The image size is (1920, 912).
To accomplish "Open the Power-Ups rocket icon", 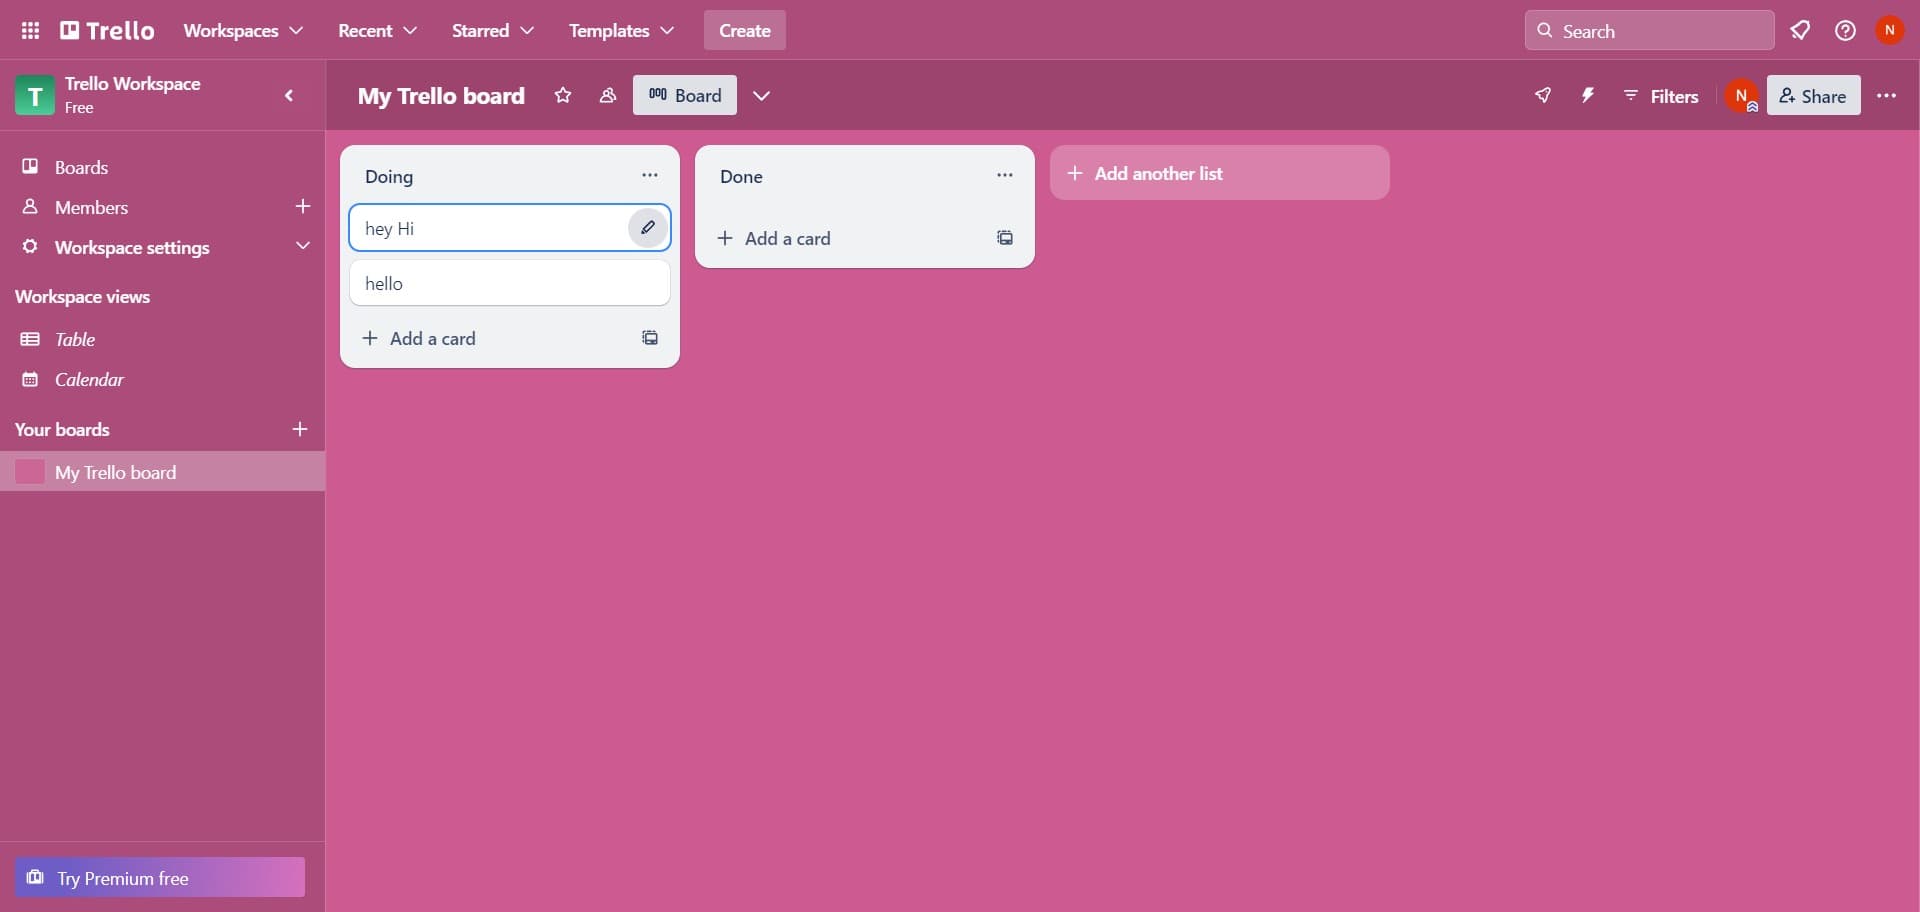I will (1543, 96).
